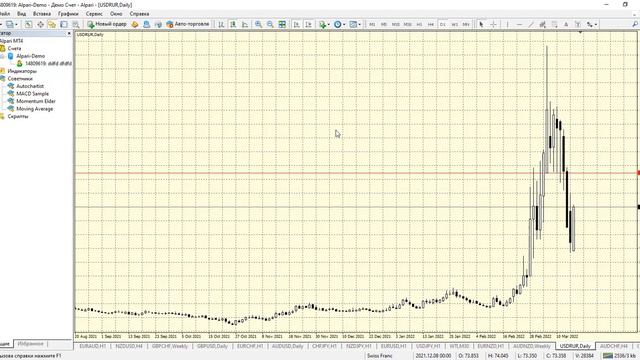
Task: Switch to the AUDNZD,Weekly chart tab
Action: pyautogui.click(x=532, y=346)
